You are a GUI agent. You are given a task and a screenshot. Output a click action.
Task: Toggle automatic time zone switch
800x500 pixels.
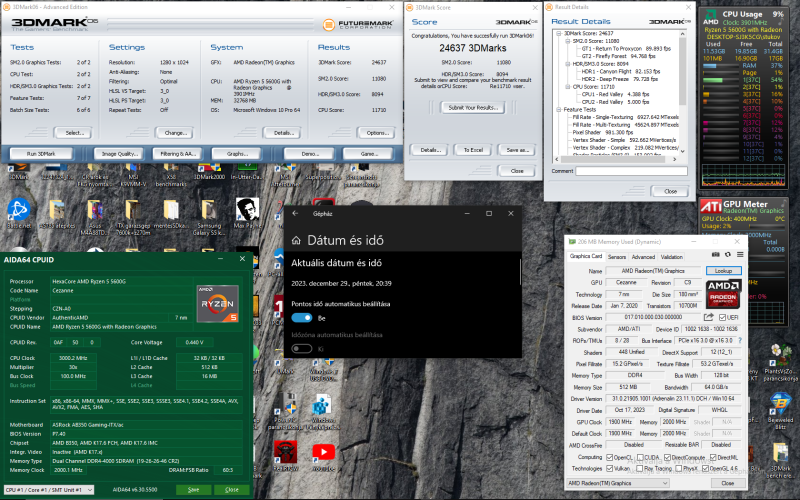pyautogui.click(x=302, y=349)
